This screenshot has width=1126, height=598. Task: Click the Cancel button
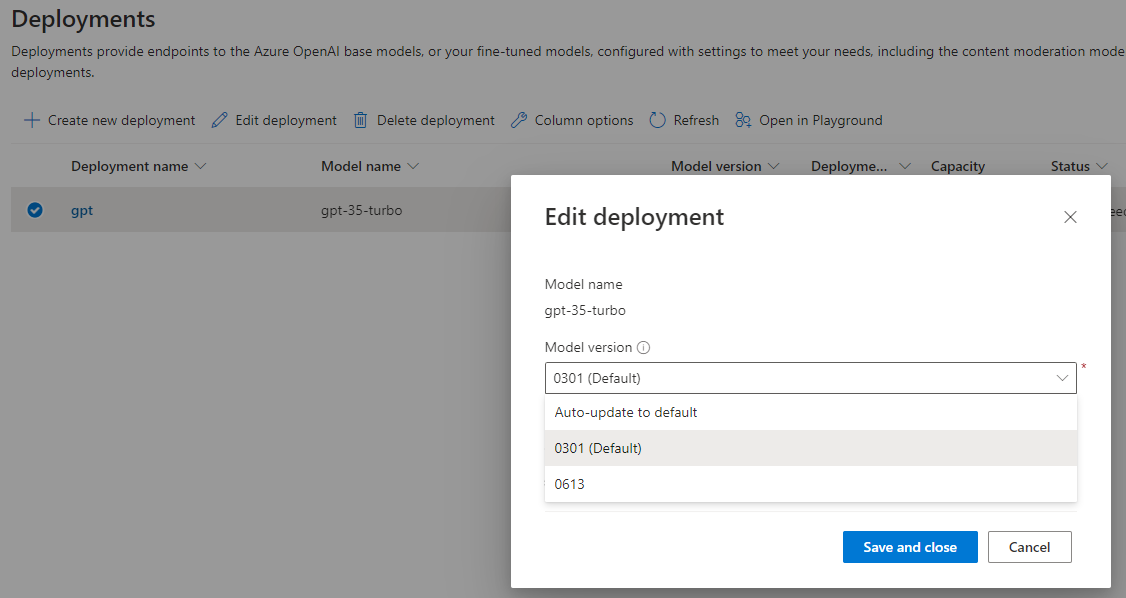pyautogui.click(x=1029, y=547)
